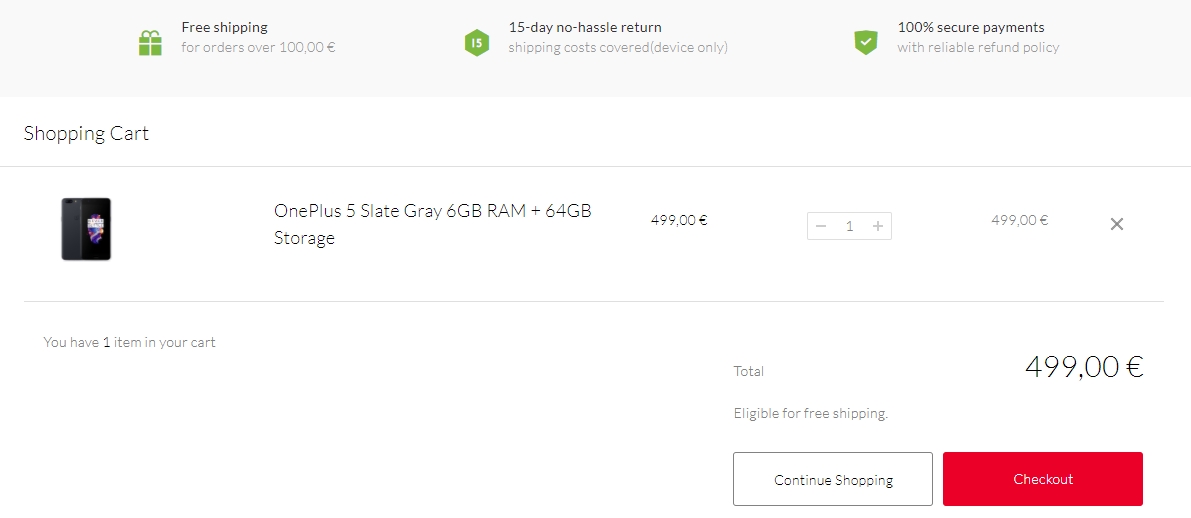Click the large total amount 499,00 €
Viewport: 1191px width, 518px height.
pyautogui.click(x=1083, y=367)
